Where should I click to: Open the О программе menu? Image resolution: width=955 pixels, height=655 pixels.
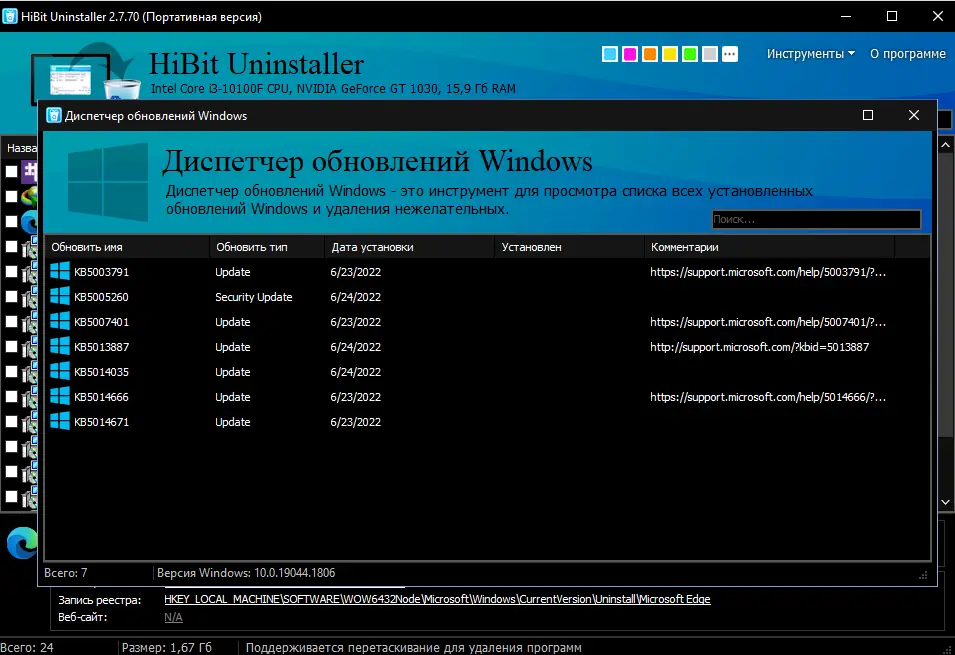point(907,54)
